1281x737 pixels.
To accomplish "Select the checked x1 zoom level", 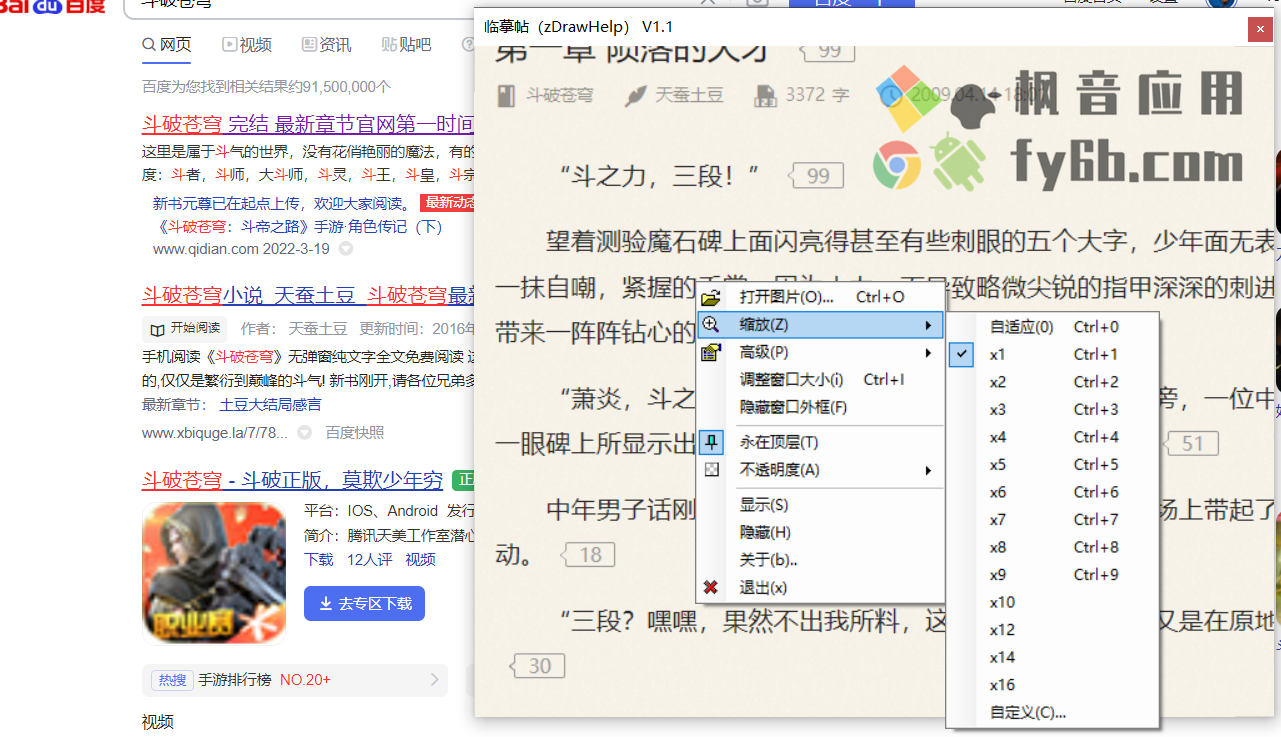I will [x=1052, y=354].
